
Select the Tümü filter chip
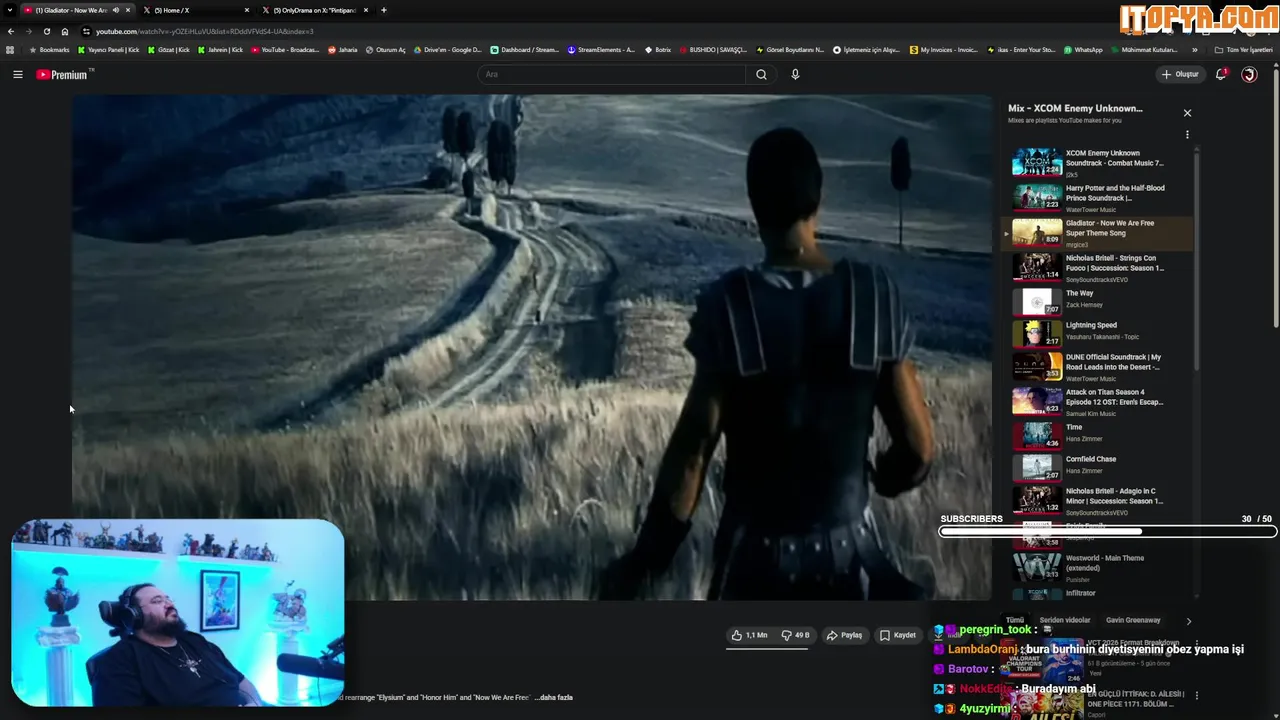pyautogui.click(x=1015, y=620)
